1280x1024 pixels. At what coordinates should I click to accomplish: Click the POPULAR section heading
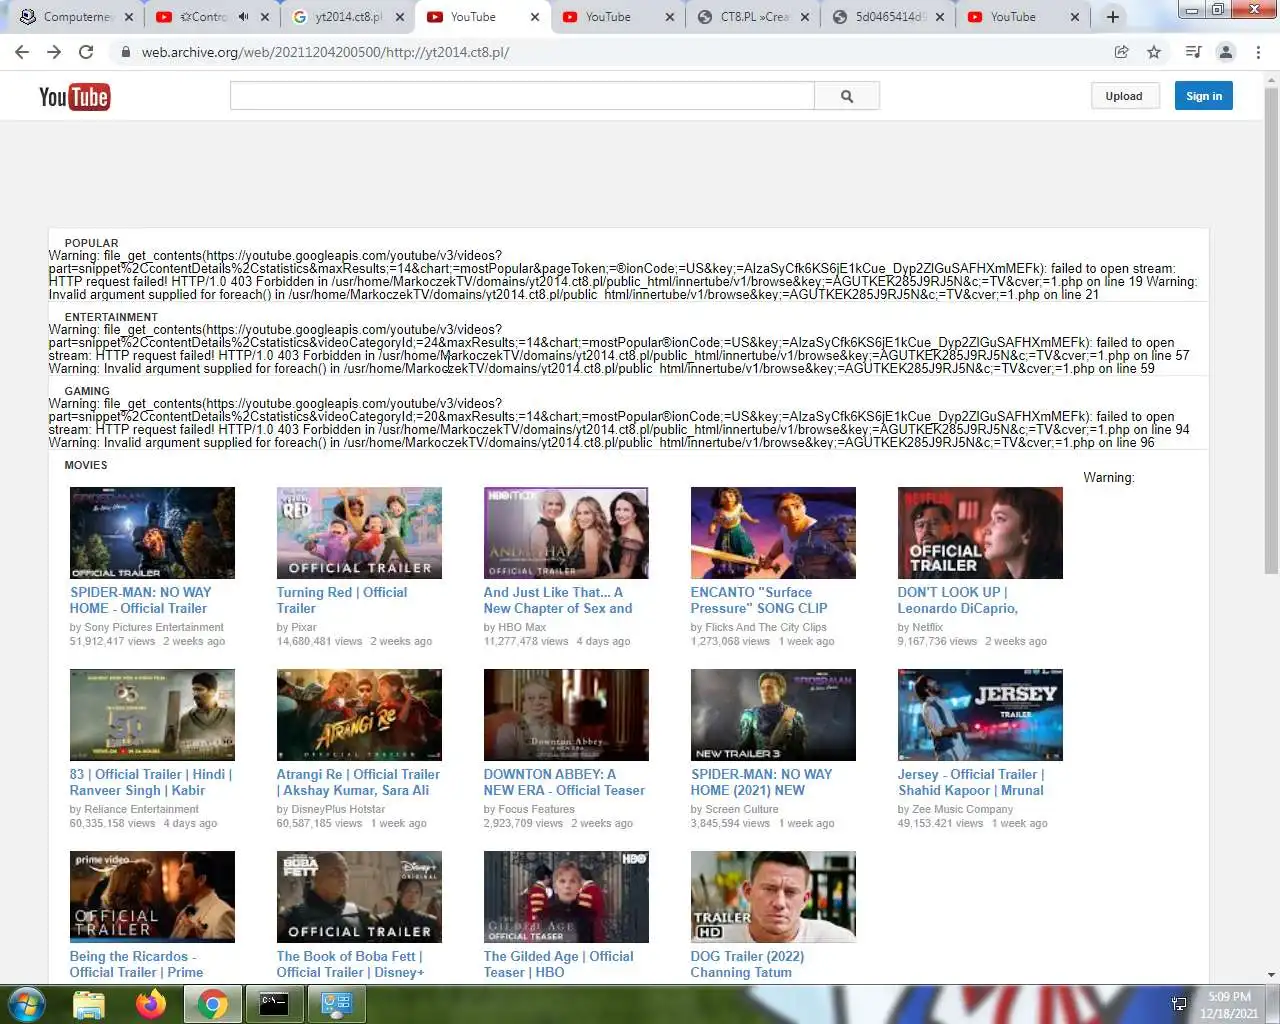(91, 243)
